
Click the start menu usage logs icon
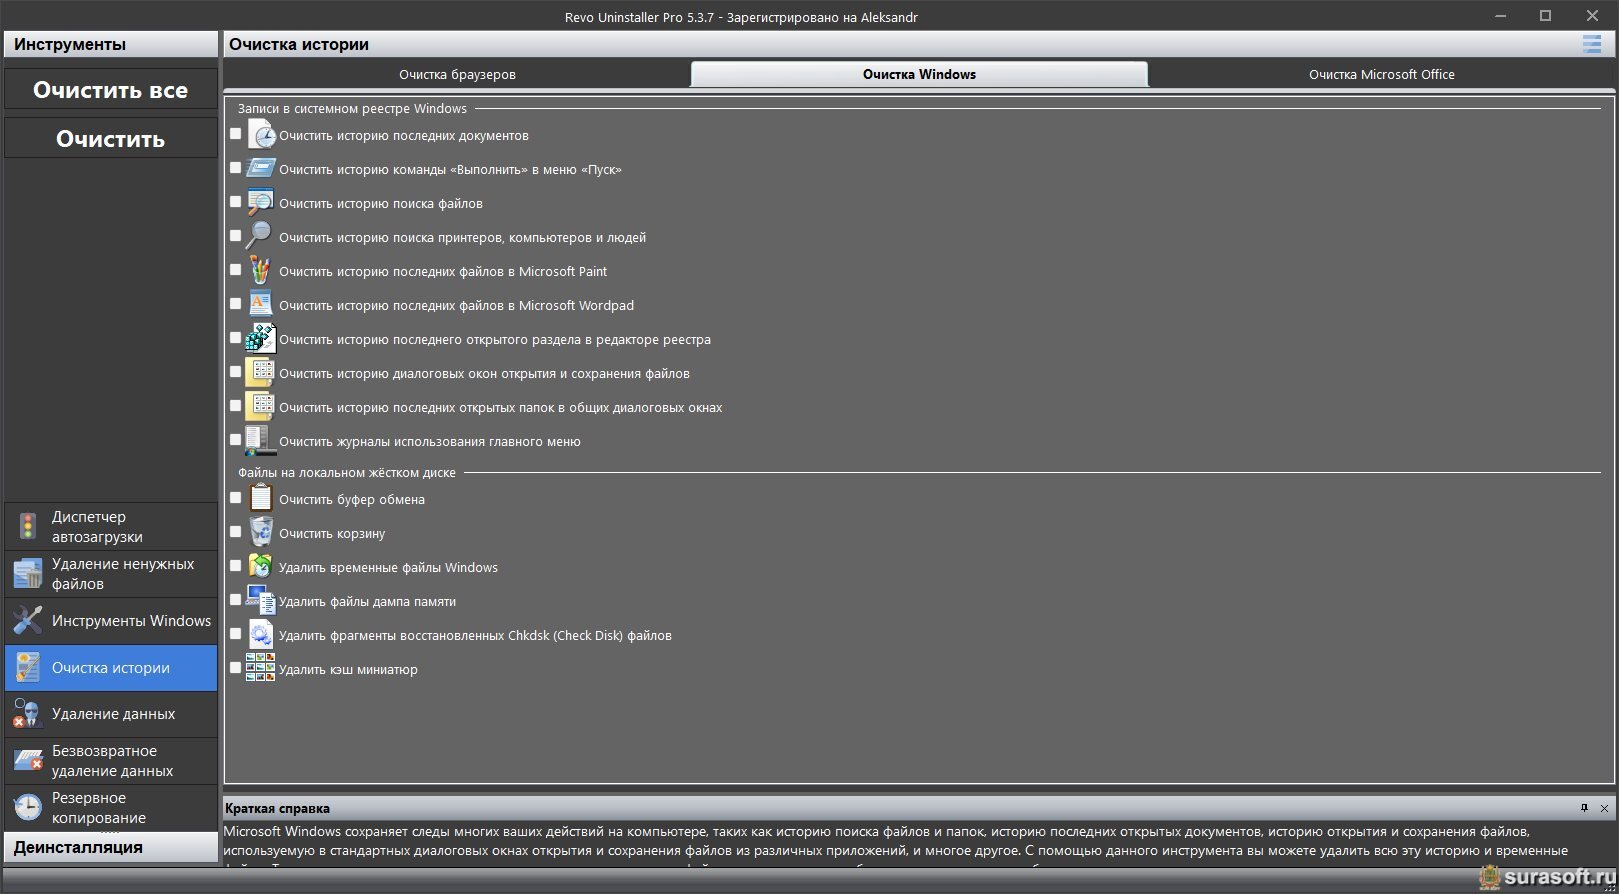pyautogui.click(x=260, y=440)
